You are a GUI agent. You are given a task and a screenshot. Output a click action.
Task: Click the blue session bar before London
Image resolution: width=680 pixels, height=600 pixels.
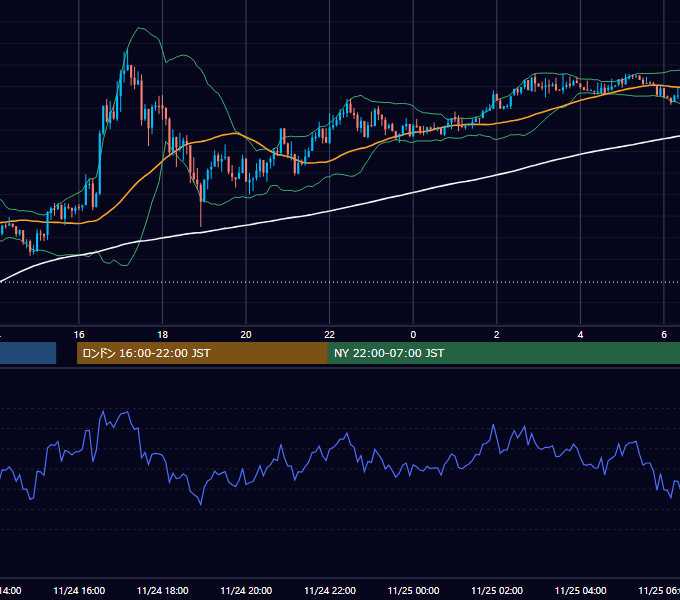28,353
